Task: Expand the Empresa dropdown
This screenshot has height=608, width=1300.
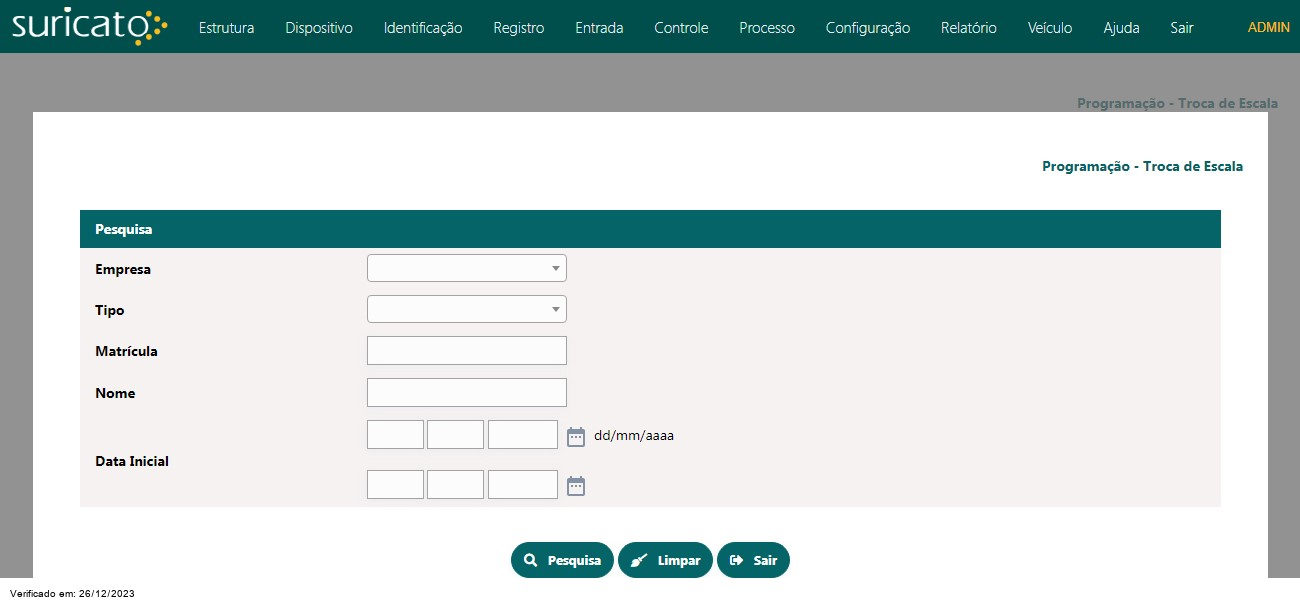Action: (466, 268)
